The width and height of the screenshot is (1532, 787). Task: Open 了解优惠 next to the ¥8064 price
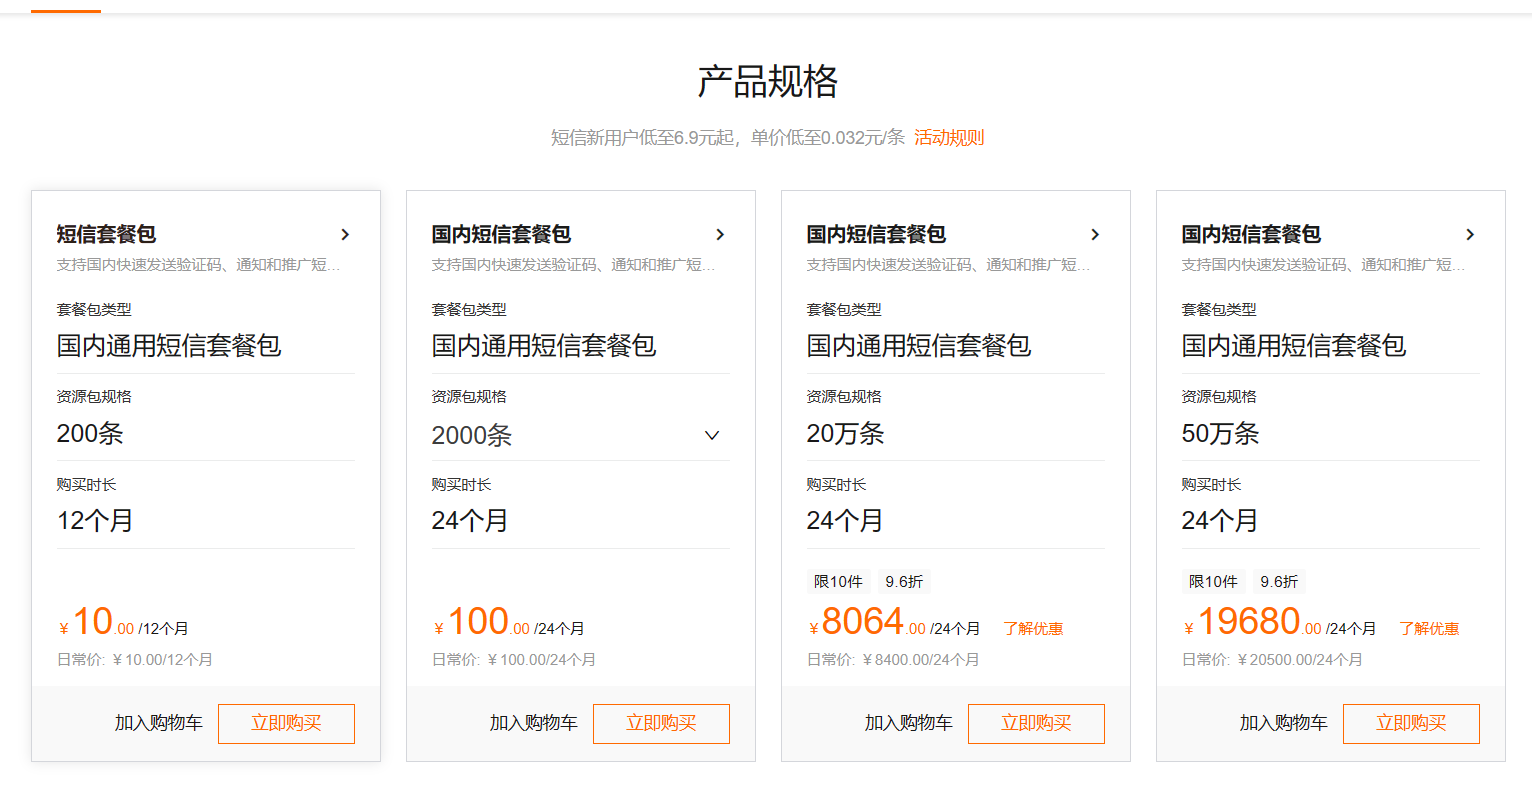tap(1033, 628)
